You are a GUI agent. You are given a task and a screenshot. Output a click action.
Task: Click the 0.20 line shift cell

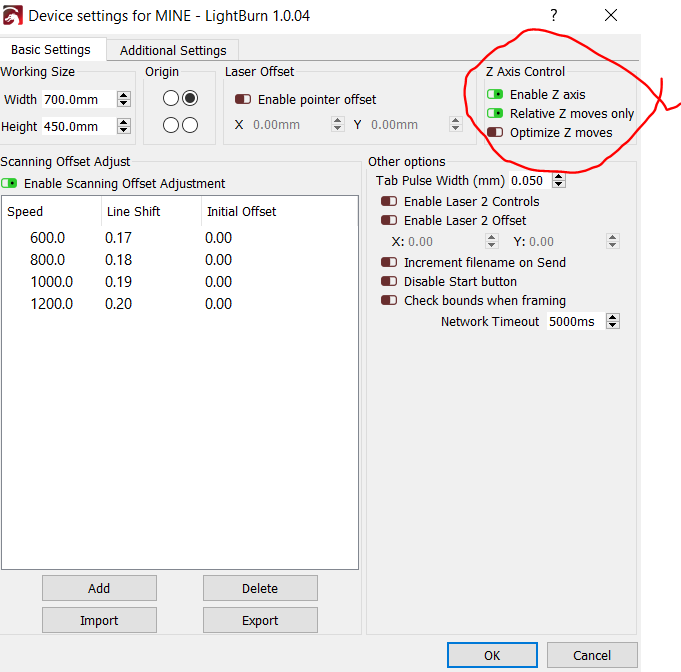(x=118, y=304)
